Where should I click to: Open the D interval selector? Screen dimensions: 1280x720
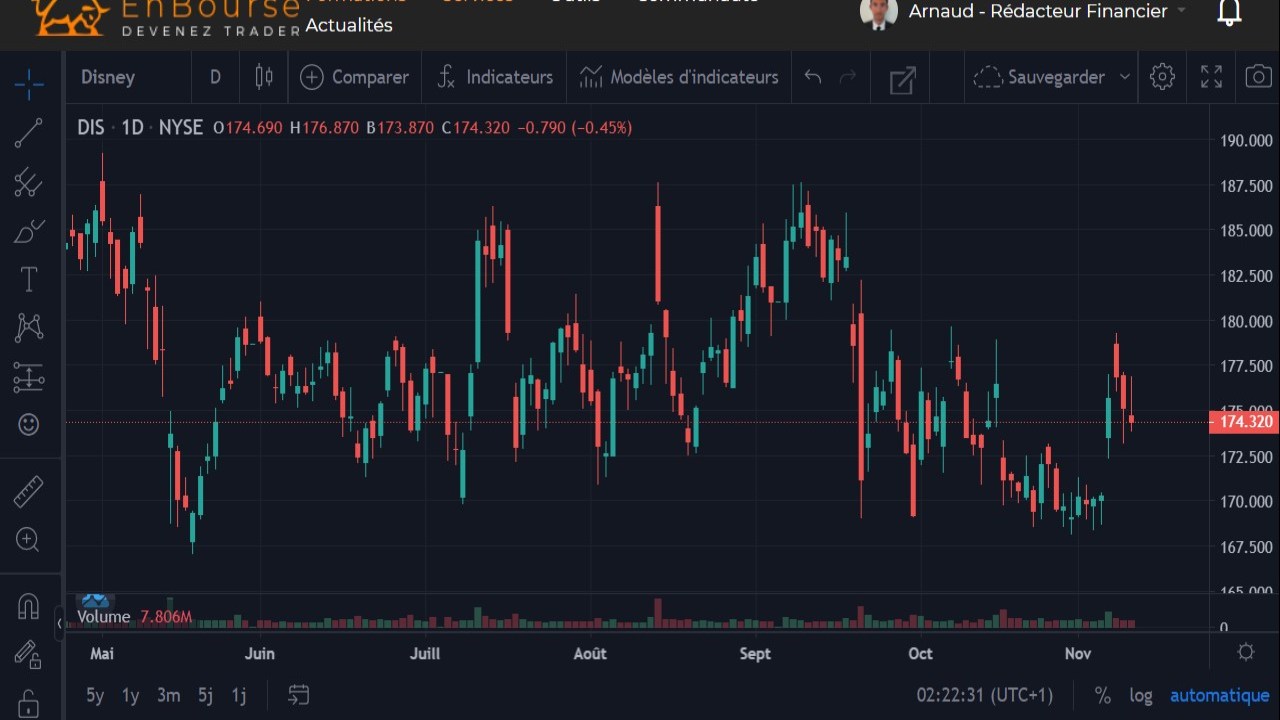216,77
